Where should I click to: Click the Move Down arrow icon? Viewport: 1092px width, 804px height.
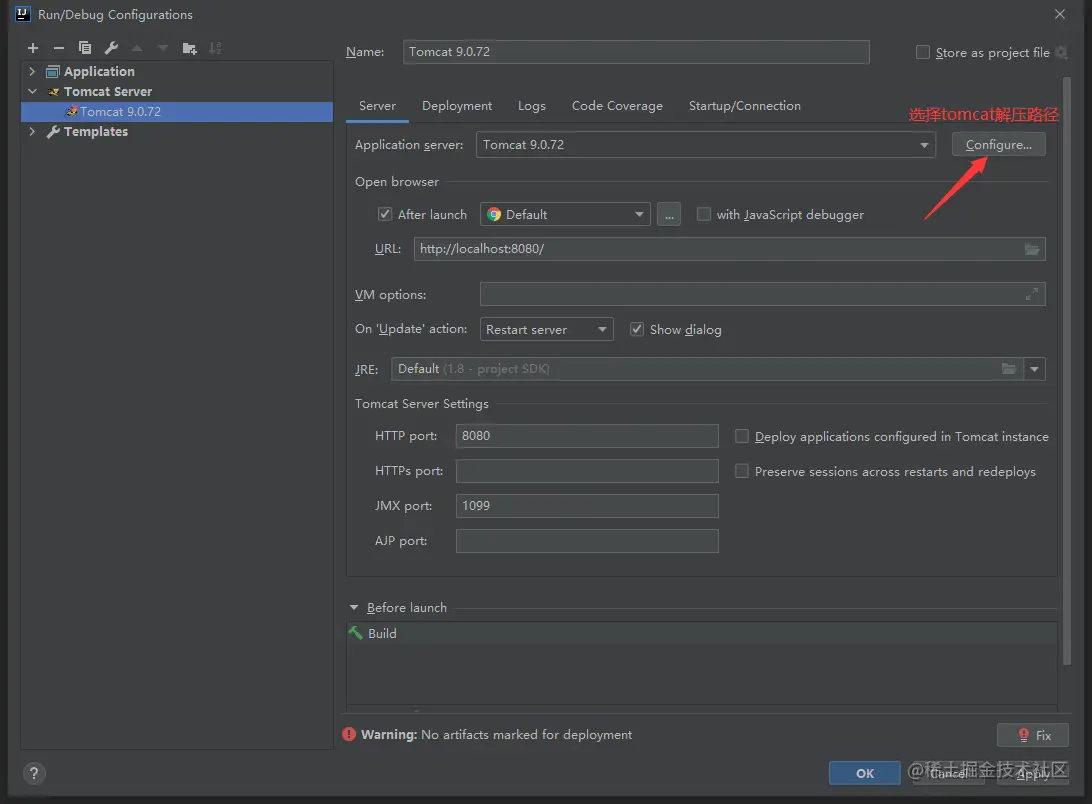(x=163, y=48)
